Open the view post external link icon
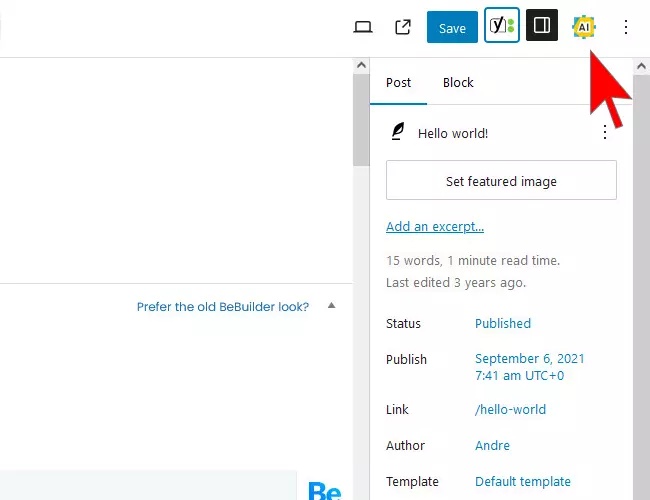 coord(403,27)
